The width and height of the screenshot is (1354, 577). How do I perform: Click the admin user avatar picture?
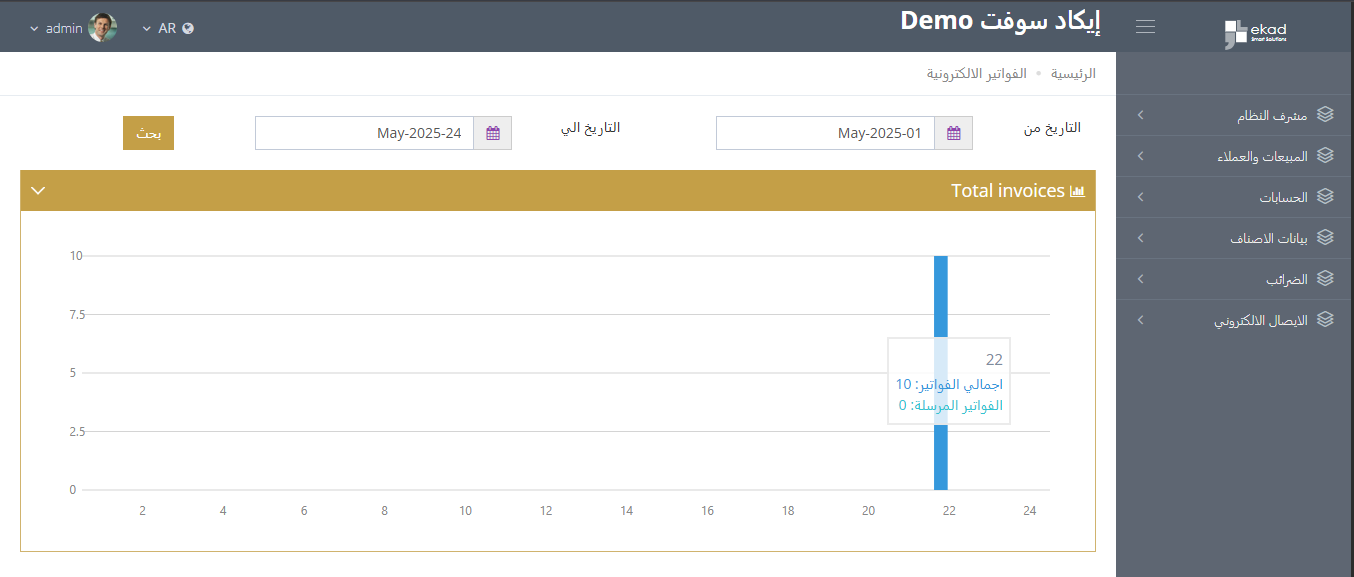click(102, 28)
